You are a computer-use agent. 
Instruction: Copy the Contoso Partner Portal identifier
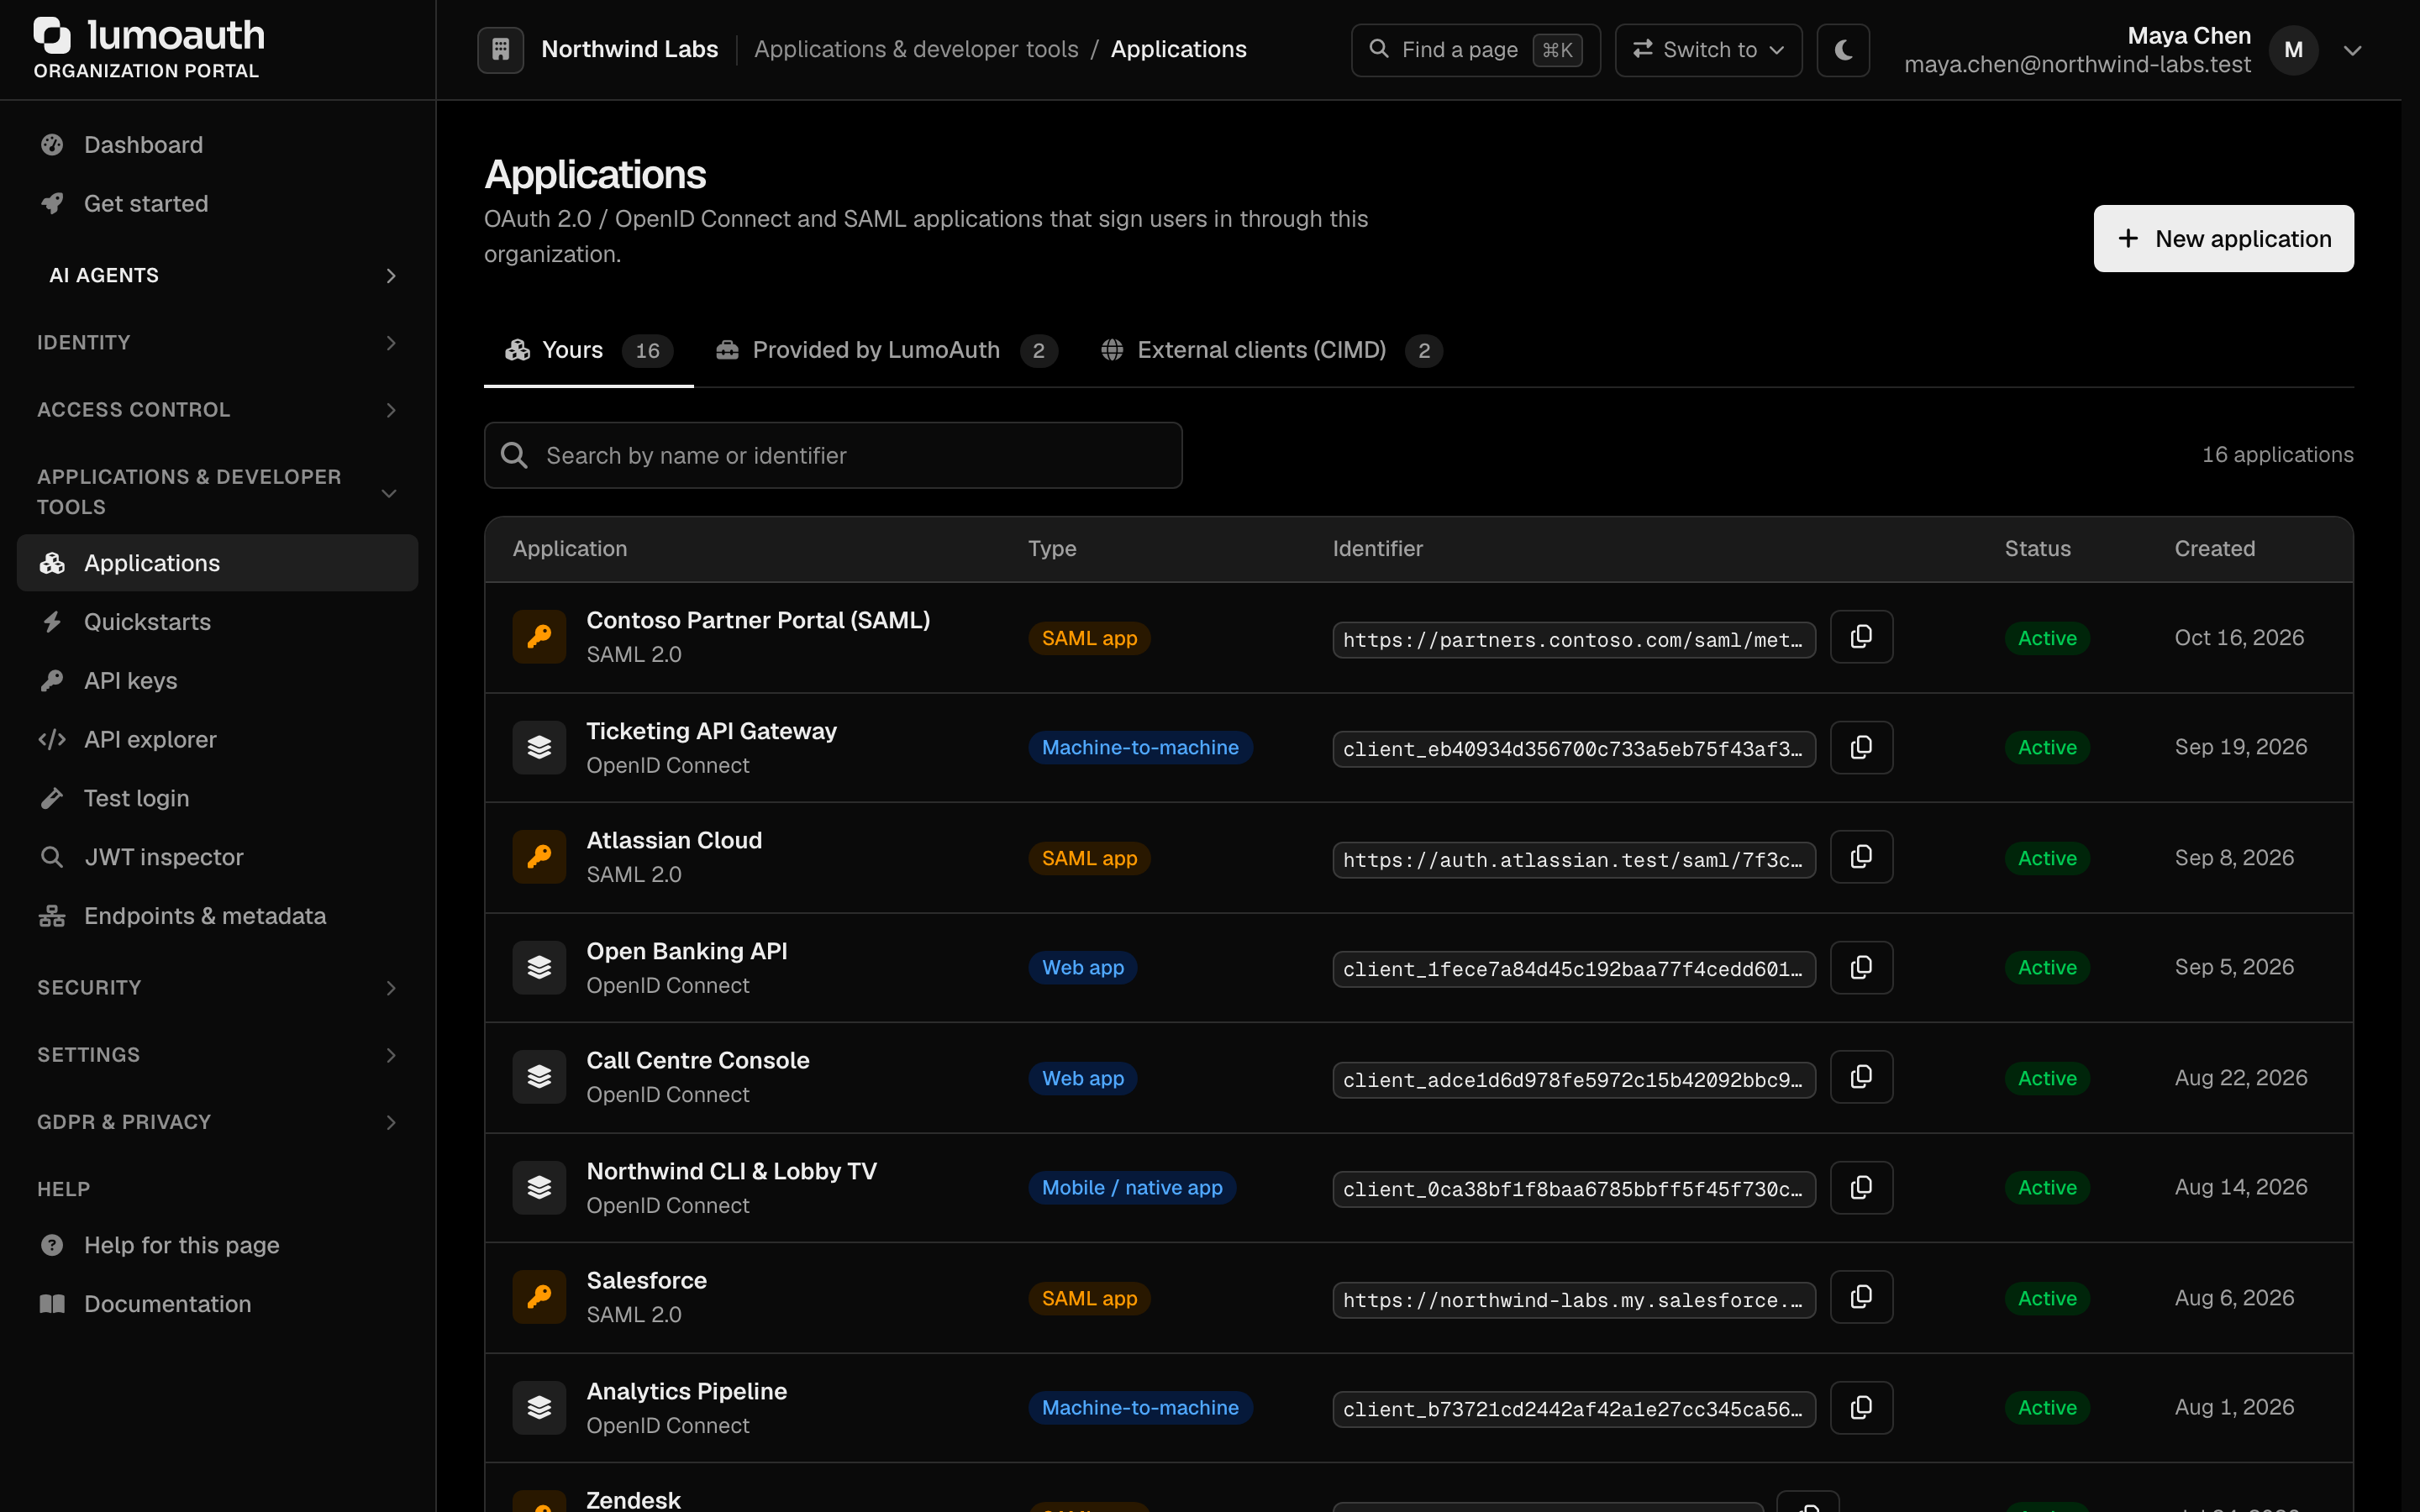coord(1861,637)
